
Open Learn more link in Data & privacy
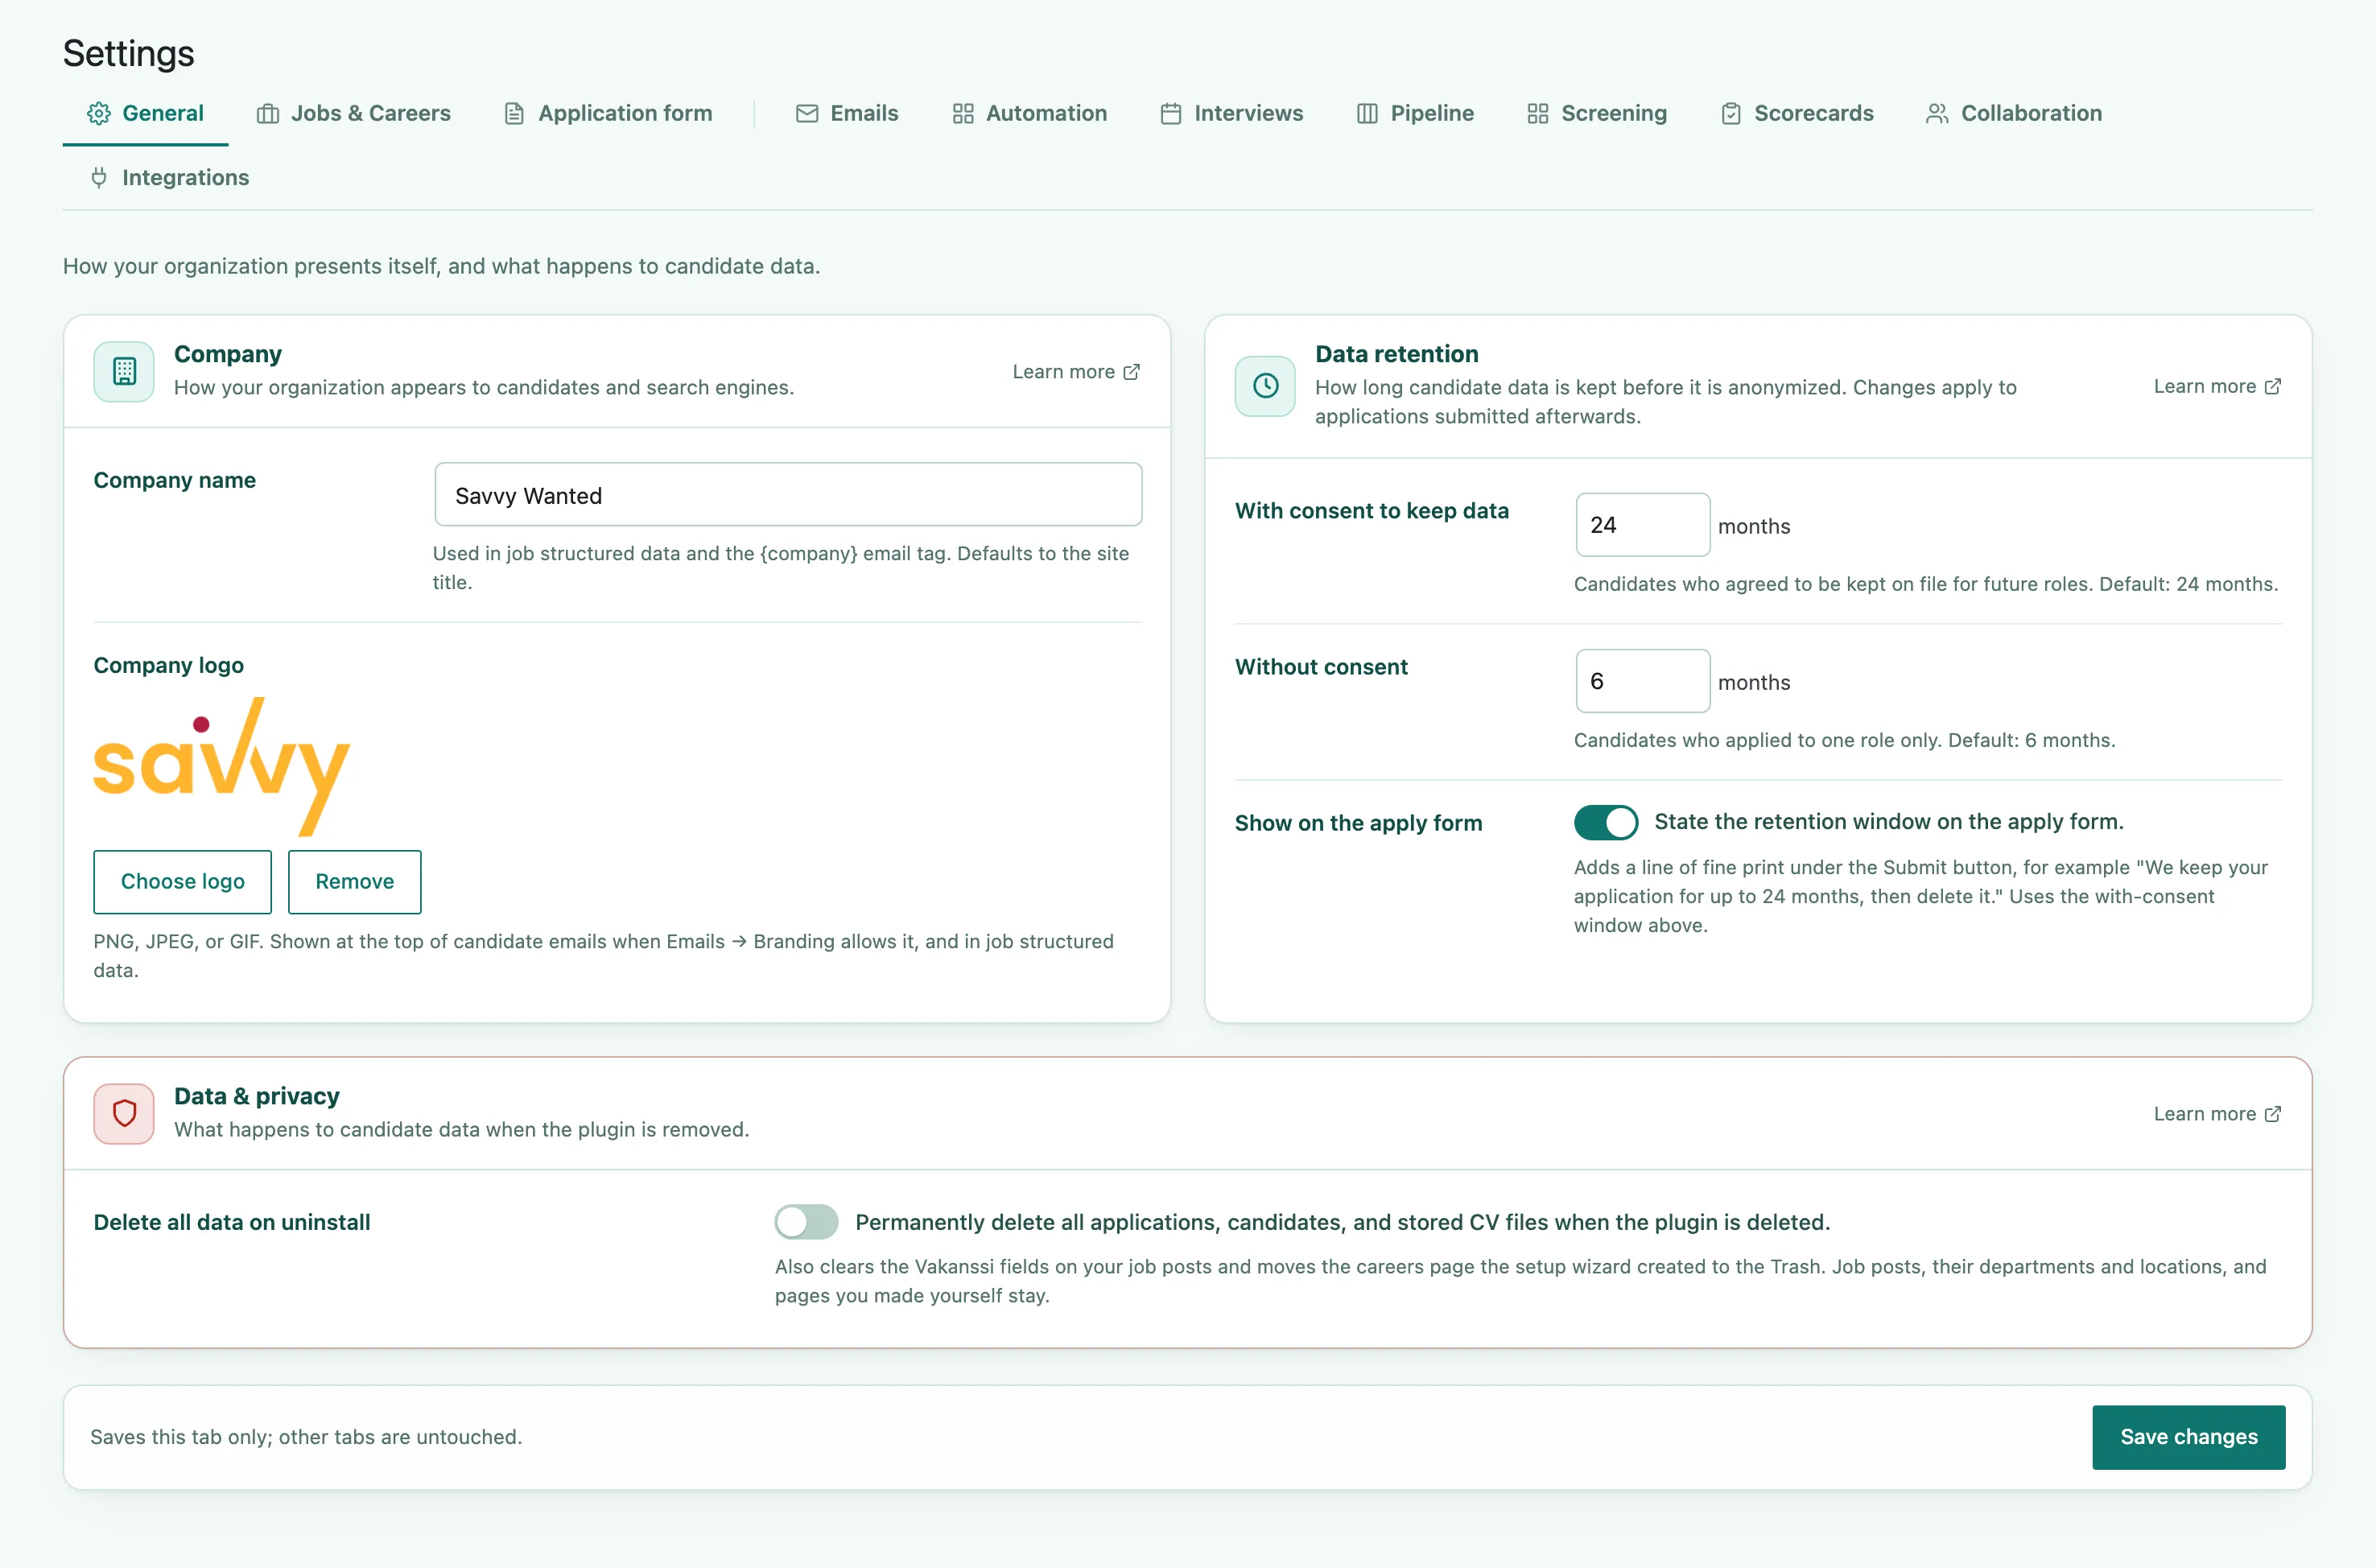(x=2217, y=1114)
